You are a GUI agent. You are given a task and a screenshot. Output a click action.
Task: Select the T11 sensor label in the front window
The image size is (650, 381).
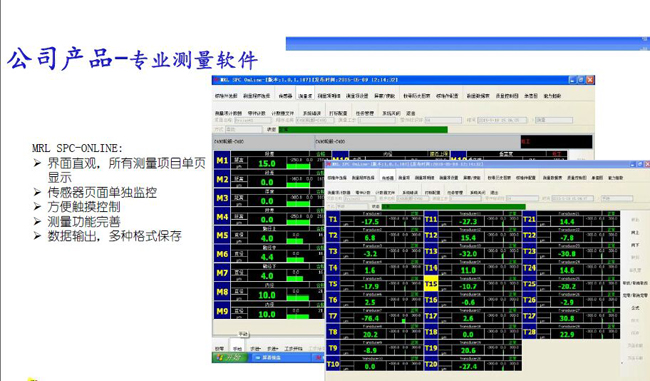coord(431,219)
